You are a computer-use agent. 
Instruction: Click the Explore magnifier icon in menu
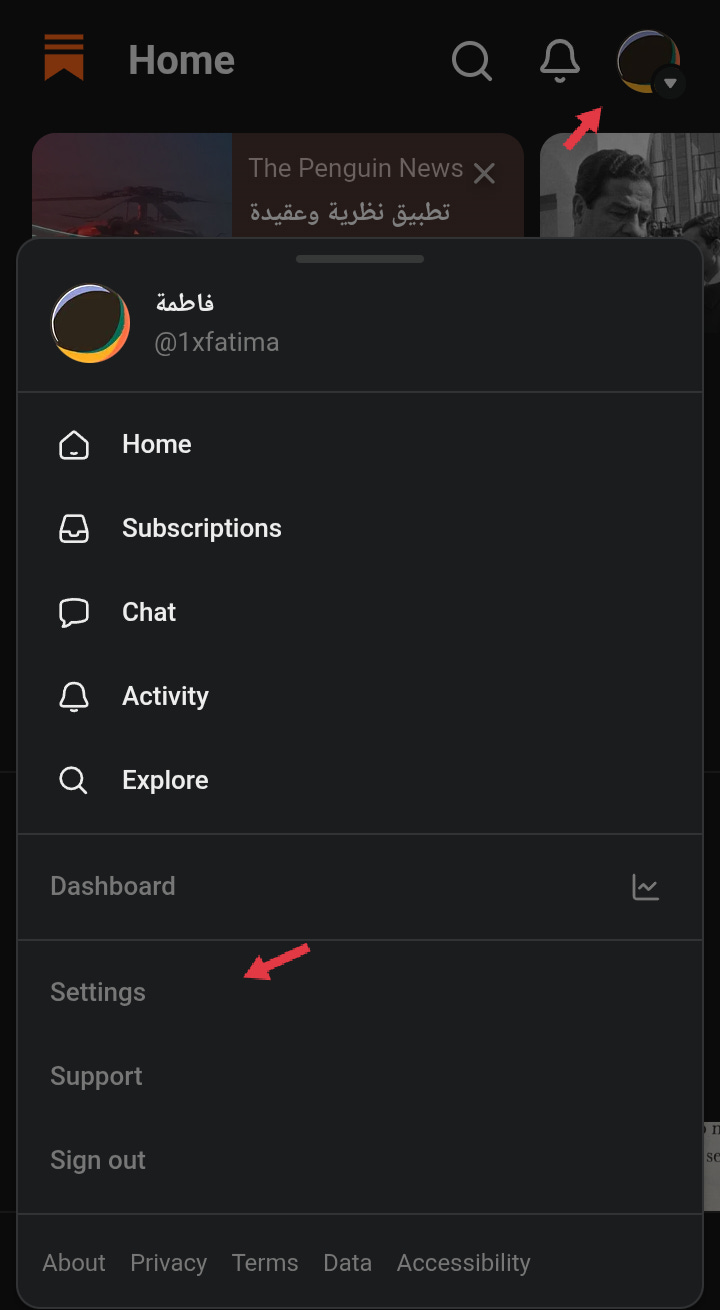pos(74,781)
